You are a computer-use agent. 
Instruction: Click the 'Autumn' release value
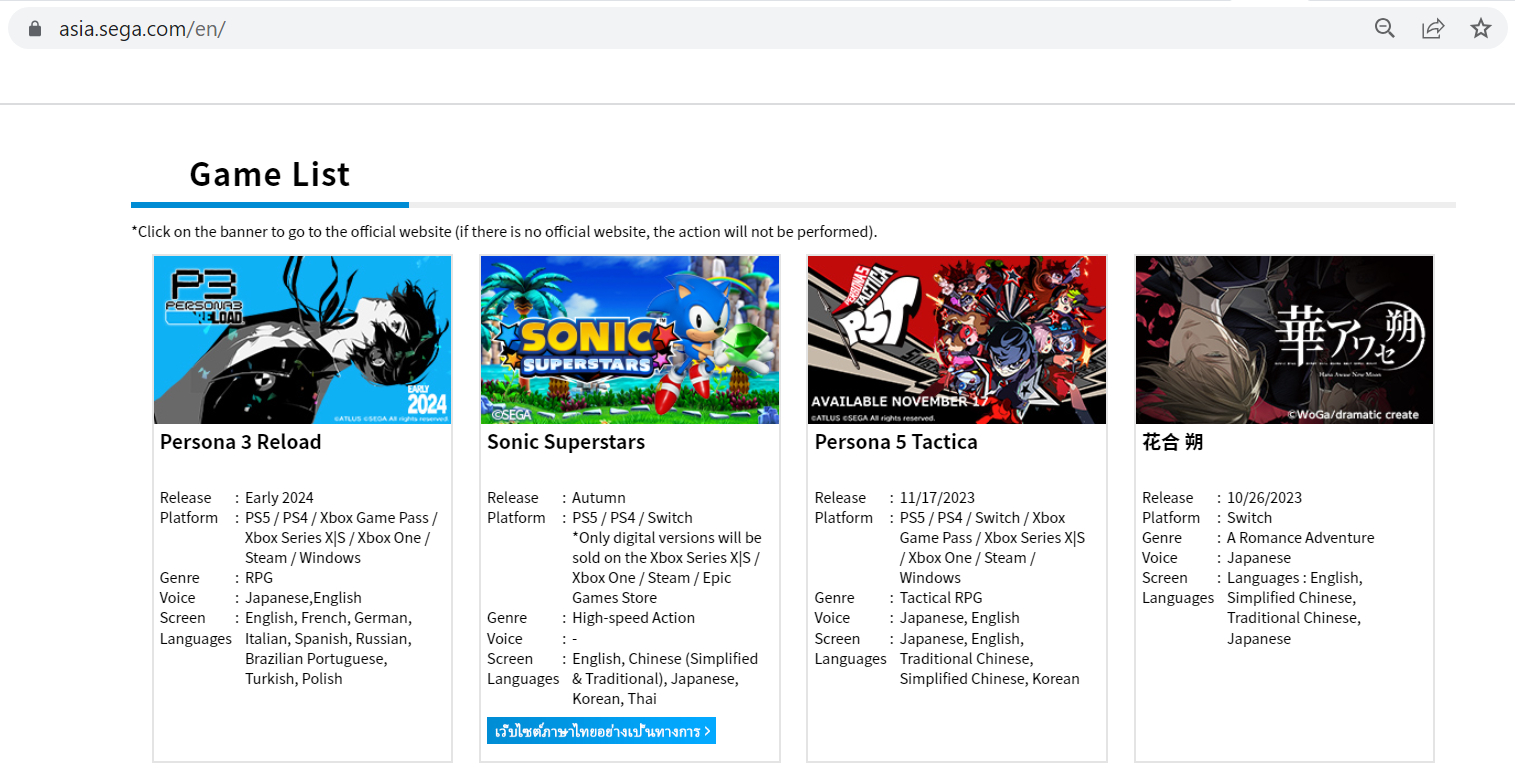point(599,498)
